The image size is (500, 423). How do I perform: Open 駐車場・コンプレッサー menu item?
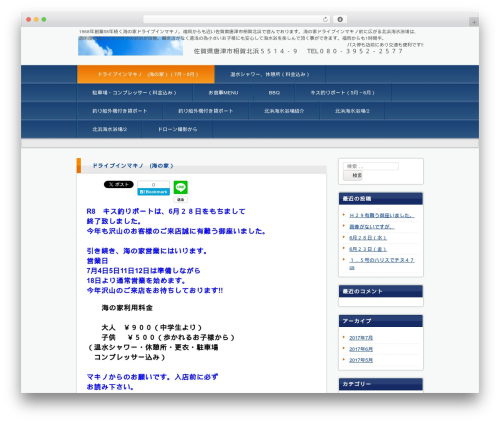click(134, 93)
